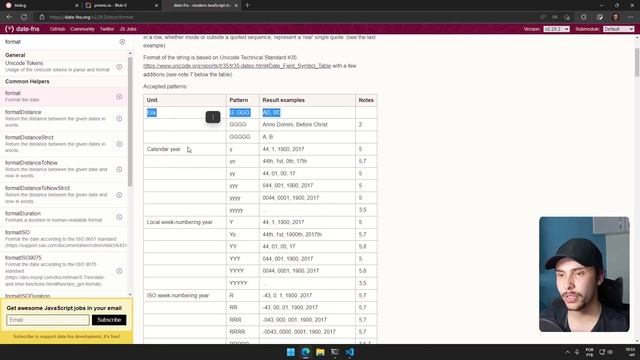Click arrow icon next to formatDuration

119,217
